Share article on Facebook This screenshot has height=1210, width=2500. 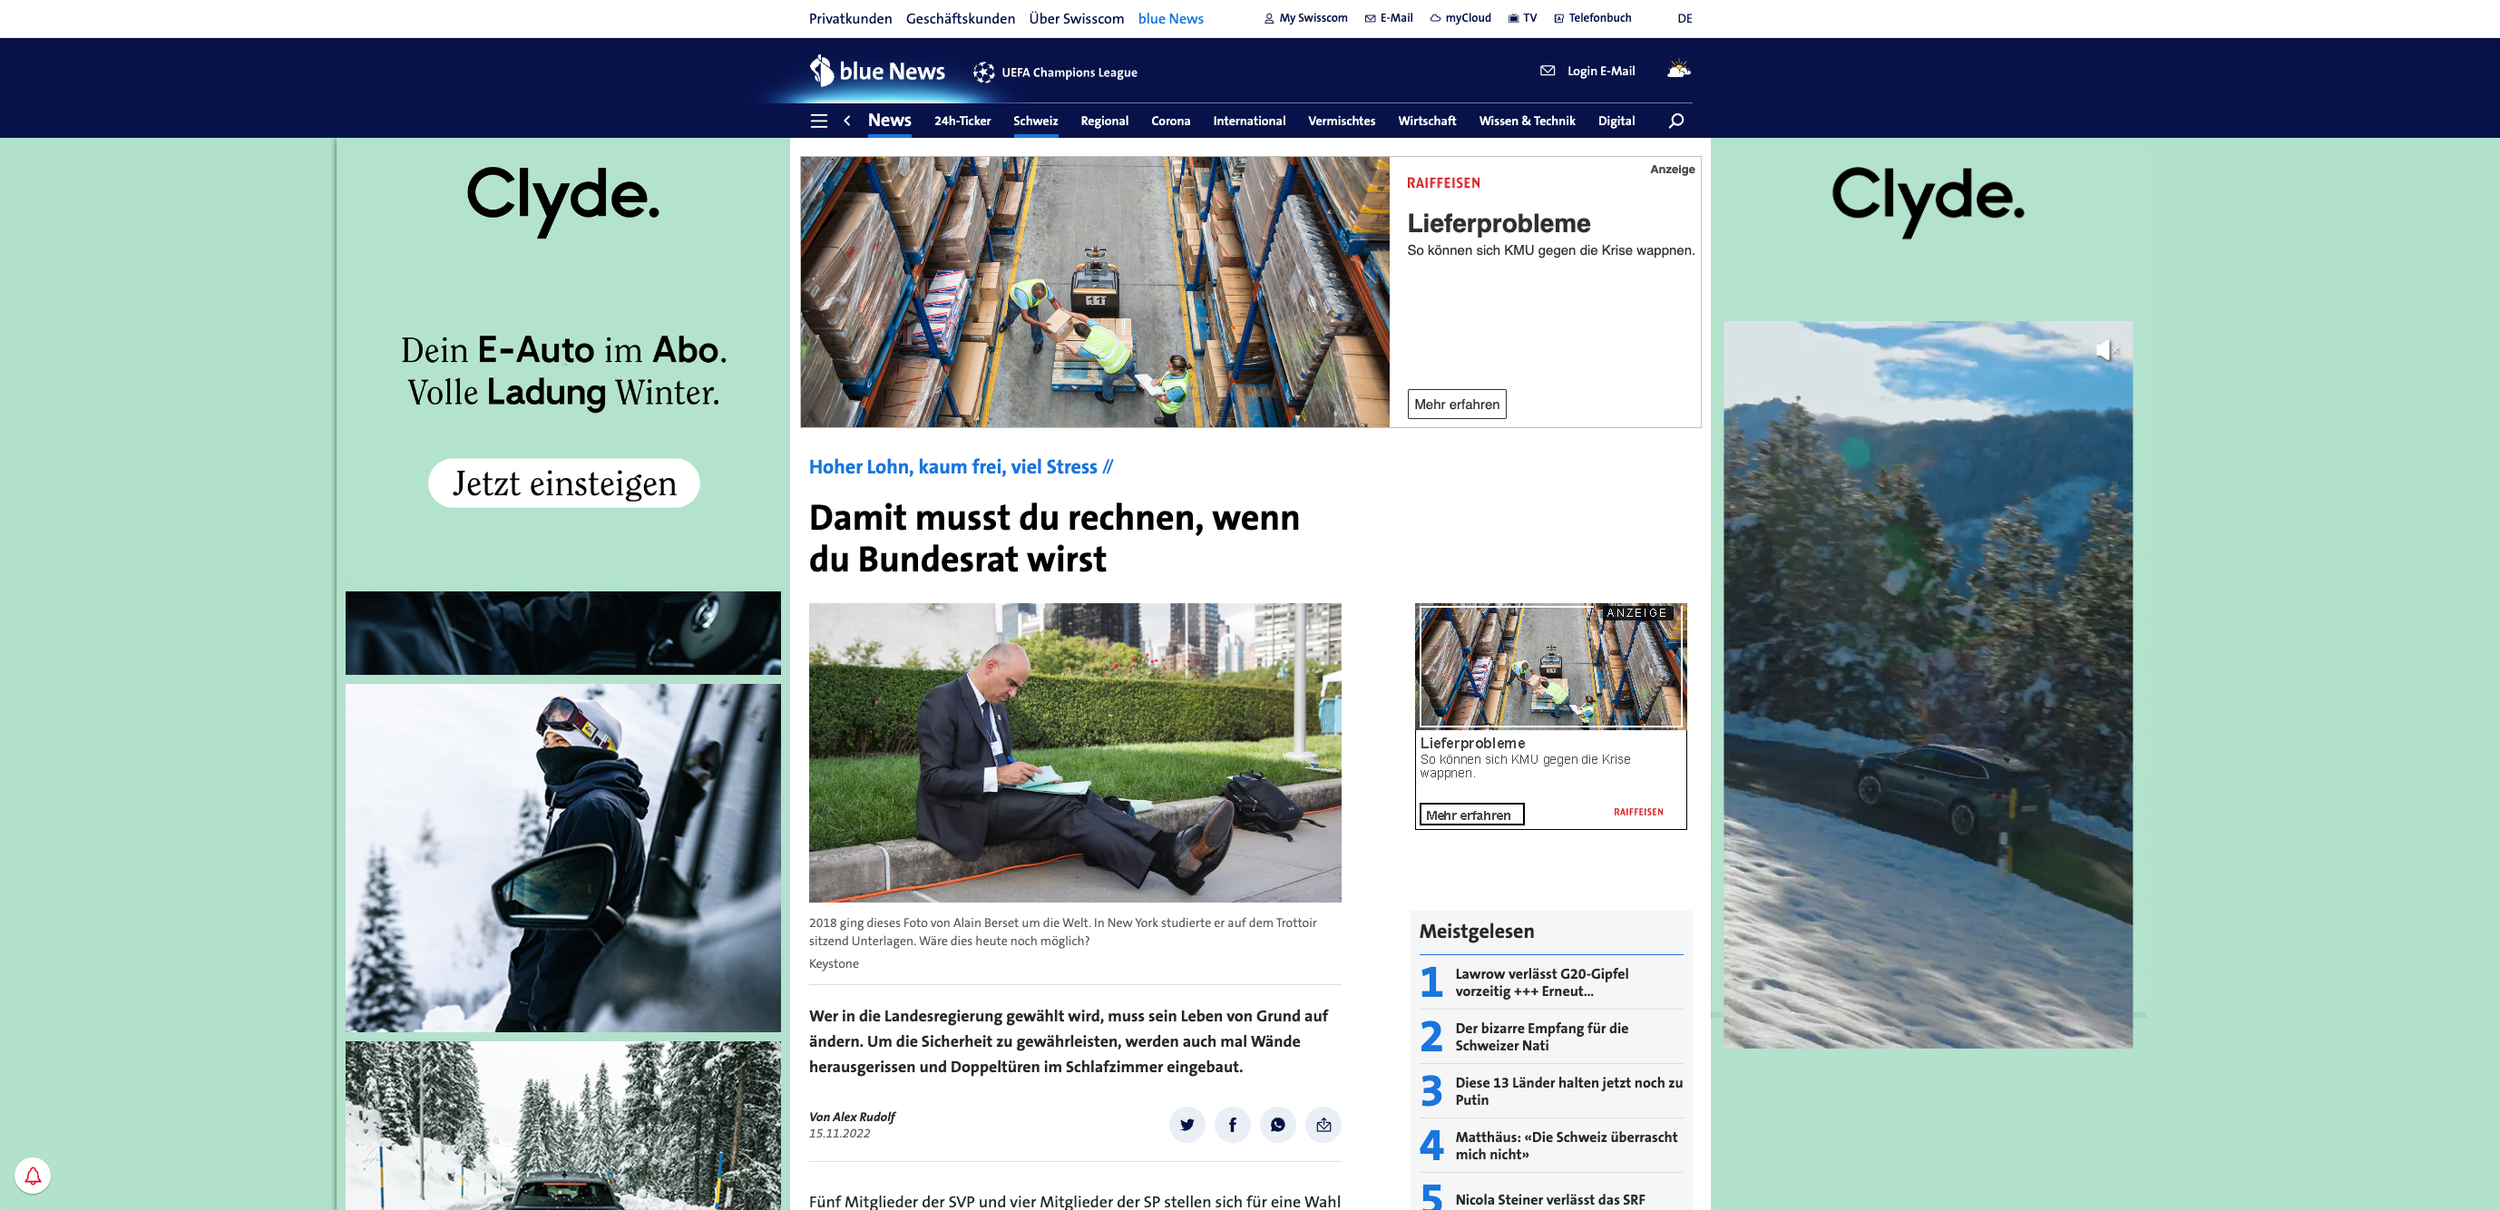click(1232, 1125)
